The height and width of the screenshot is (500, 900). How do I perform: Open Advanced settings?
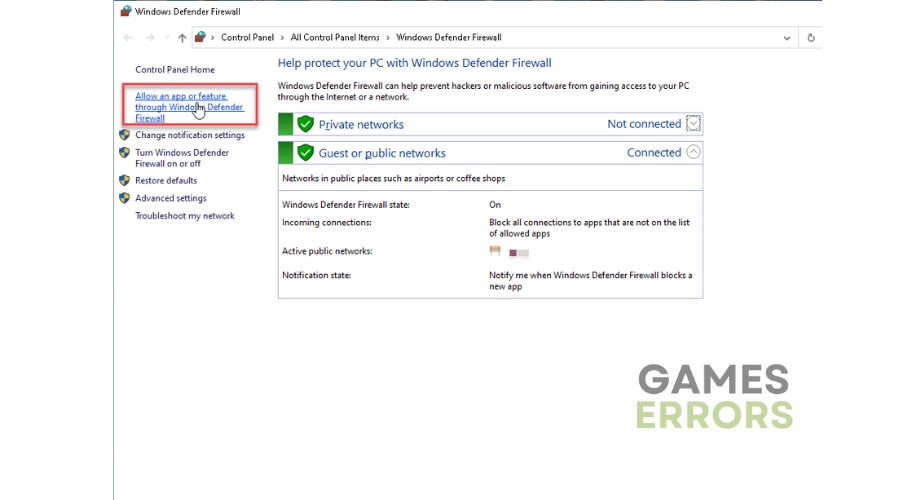coord(170,198)
